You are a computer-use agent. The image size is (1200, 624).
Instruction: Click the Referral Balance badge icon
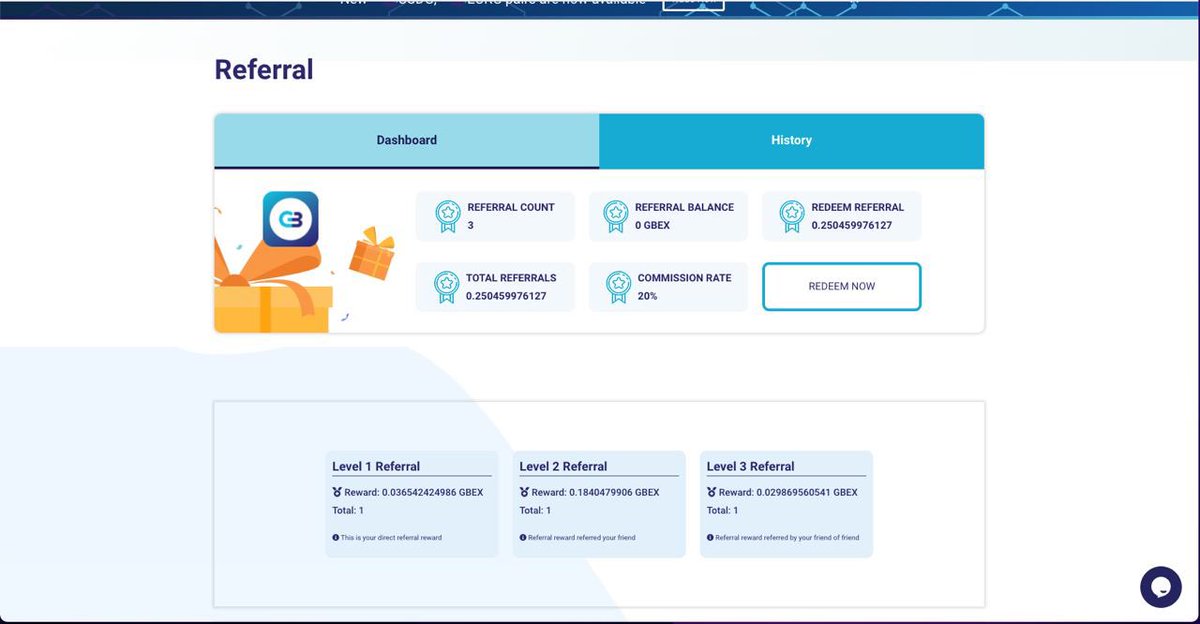(x=616, y=216)
